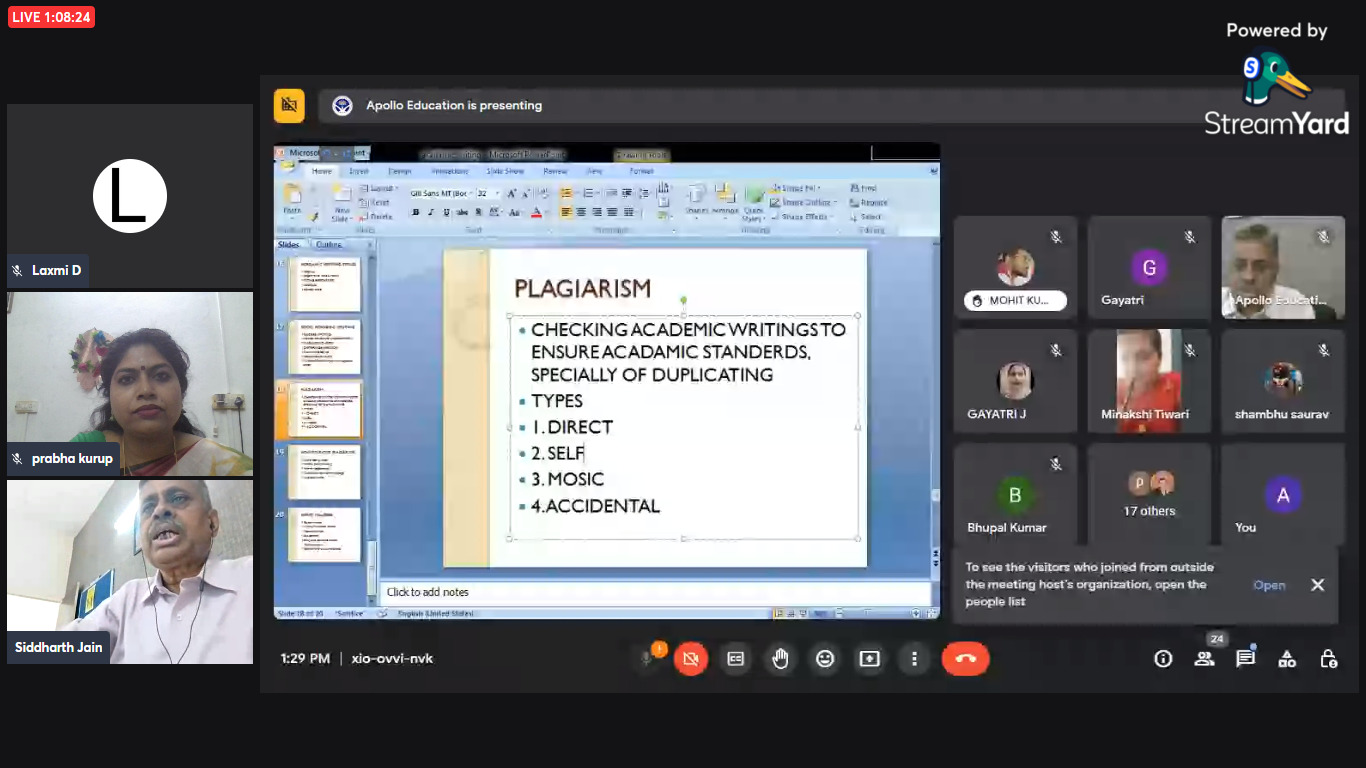Open the Arrange dropdown
Screen dimensions: 1366x768
click(x=725, y=200)
